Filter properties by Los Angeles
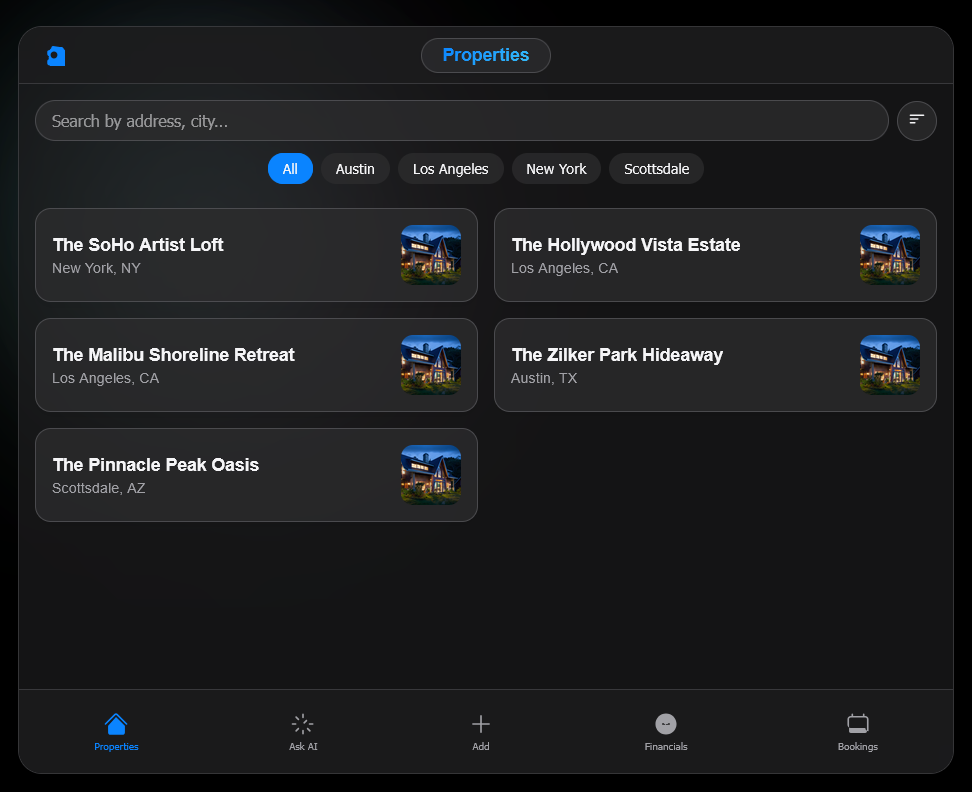 (x=450, y=169)
